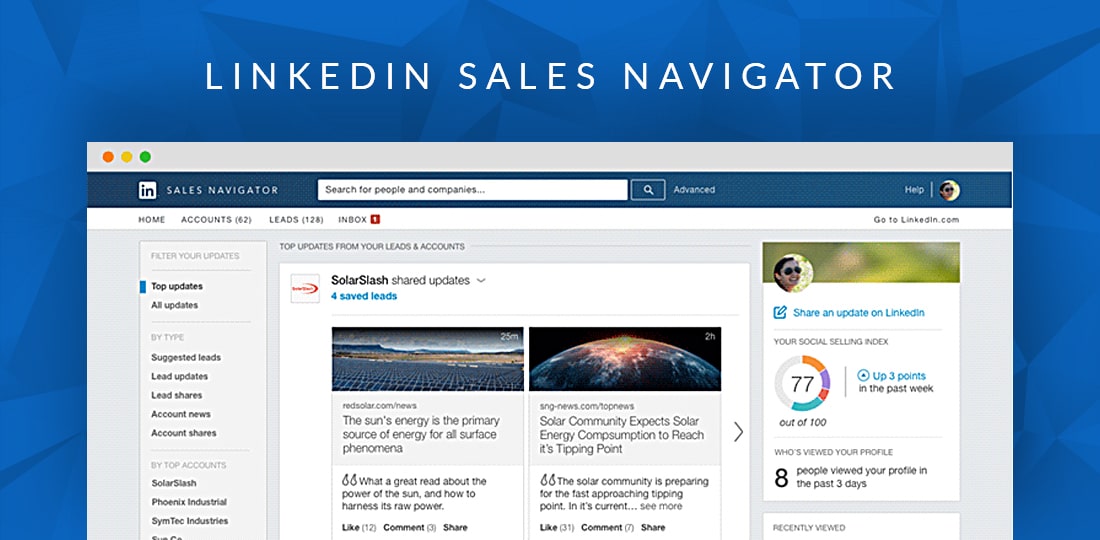Image resolution: width=1100 pixels, height=540 pixels.
Task: Open the LEADS (128) tab
Action: click(296, 220)
